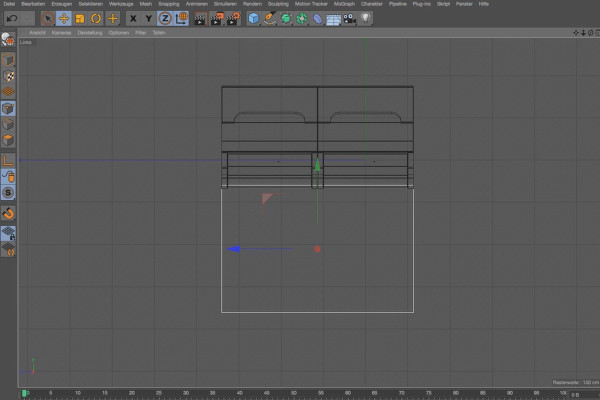Toggle the Y axis lock
Screen dimensions: 600x400
[149, 18]
